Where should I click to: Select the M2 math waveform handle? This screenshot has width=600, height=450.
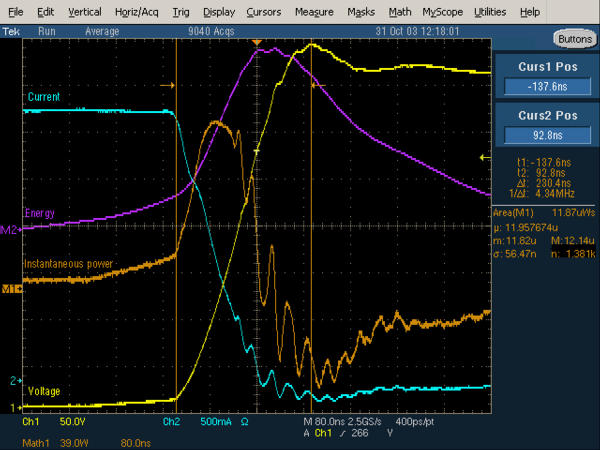click(x=11, y=231)
